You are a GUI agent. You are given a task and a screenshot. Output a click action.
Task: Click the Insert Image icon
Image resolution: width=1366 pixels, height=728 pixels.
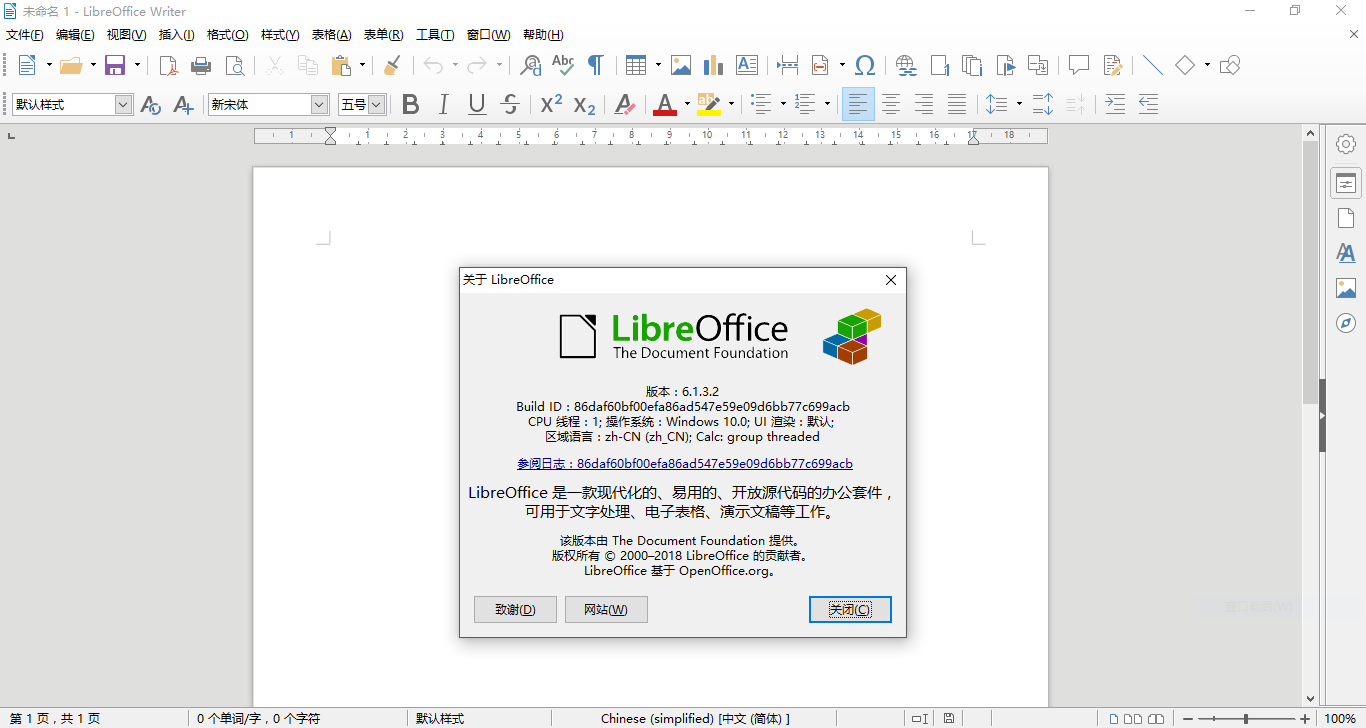(681, 66)
